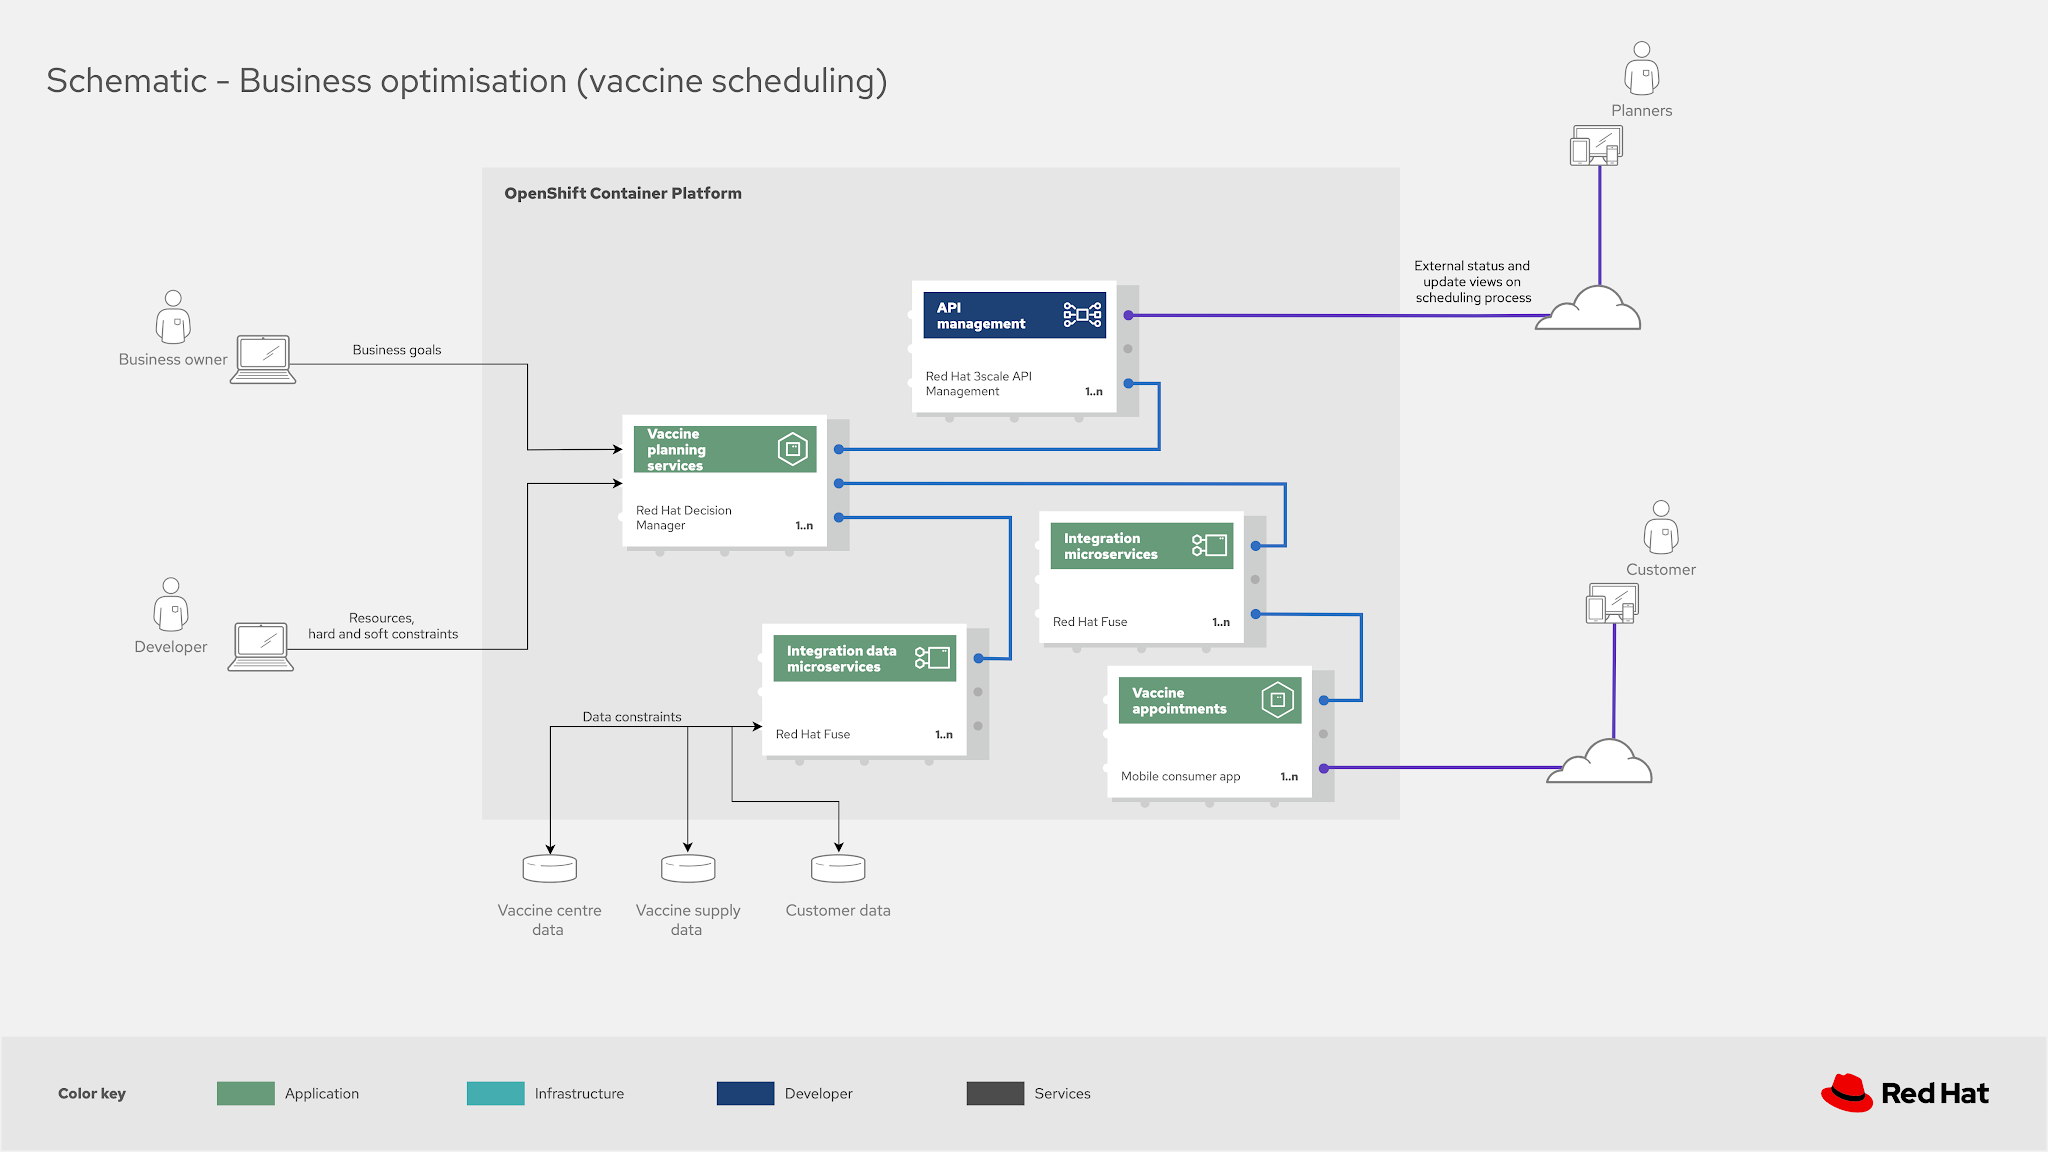The width and height of the screenshot is (2048, 1152).
Task: Click the hexagon icon on Vaccine appointments
Action: pos(1277,699)
